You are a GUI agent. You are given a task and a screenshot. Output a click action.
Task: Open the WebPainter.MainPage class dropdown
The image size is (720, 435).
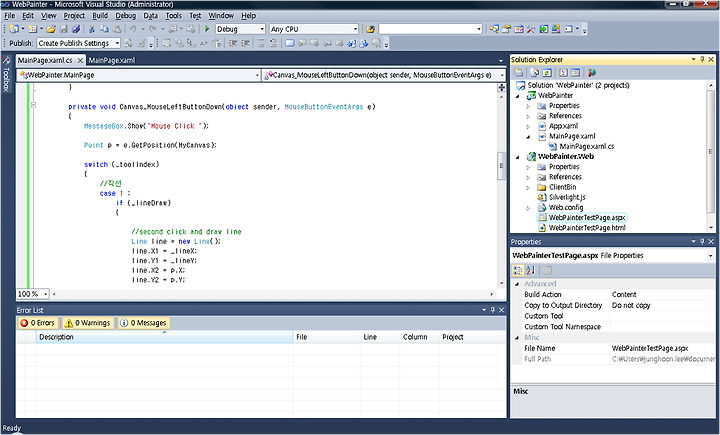point(257,75)
